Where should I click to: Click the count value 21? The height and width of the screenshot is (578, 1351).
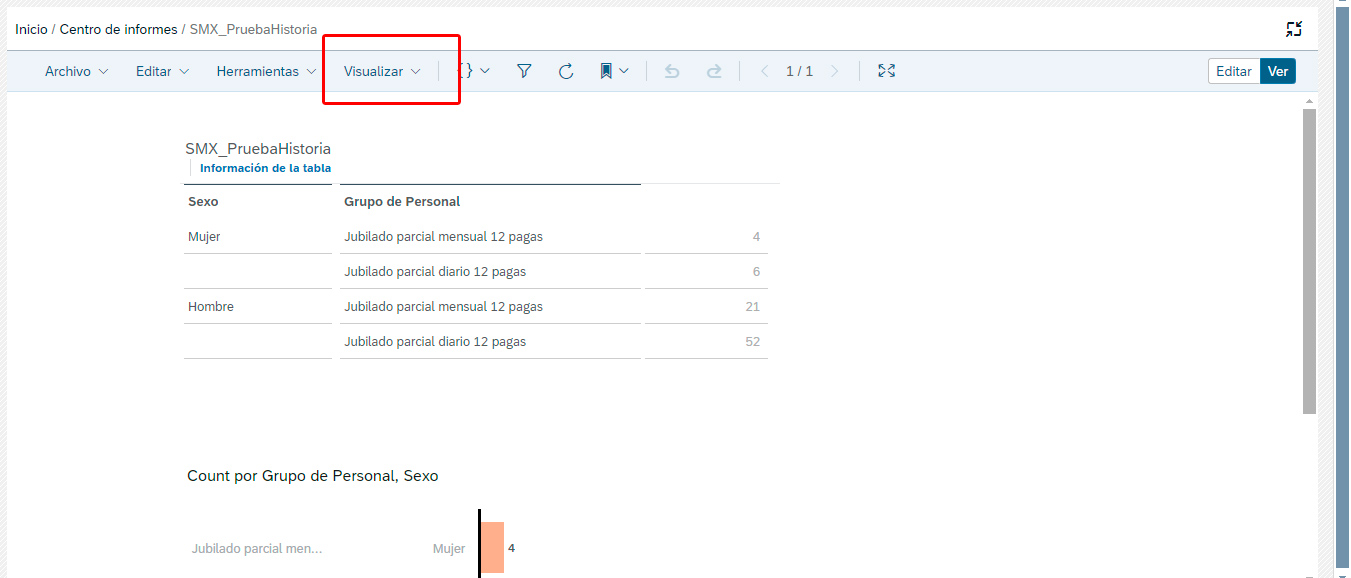[753, 306]
